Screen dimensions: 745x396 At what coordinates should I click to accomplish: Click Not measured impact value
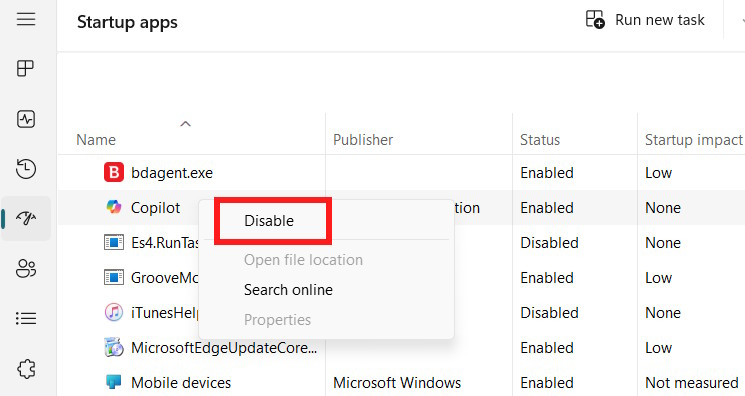click(x=692, y=383)
